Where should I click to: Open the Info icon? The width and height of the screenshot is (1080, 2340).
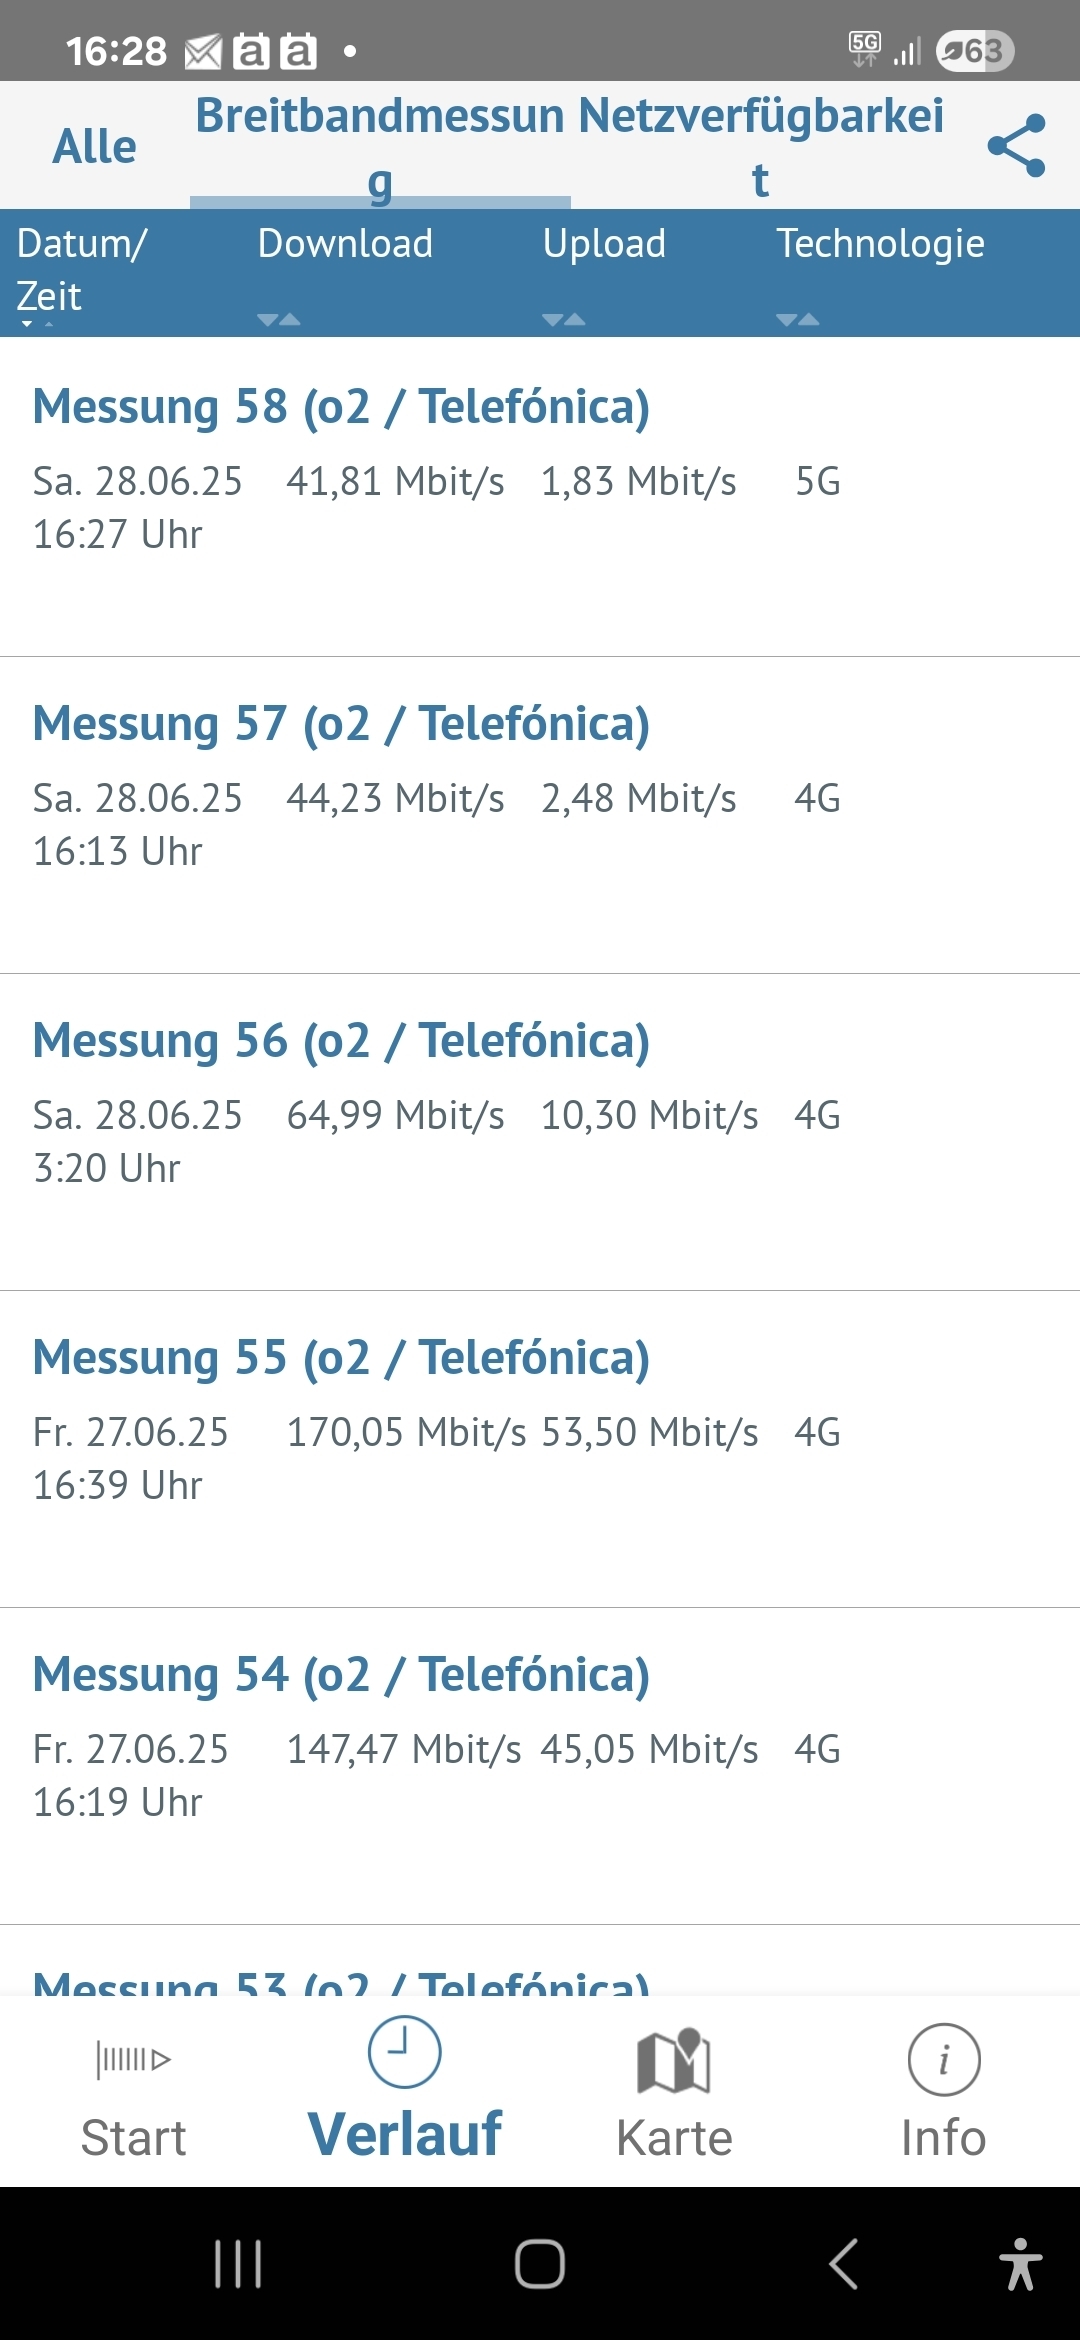944,2060
